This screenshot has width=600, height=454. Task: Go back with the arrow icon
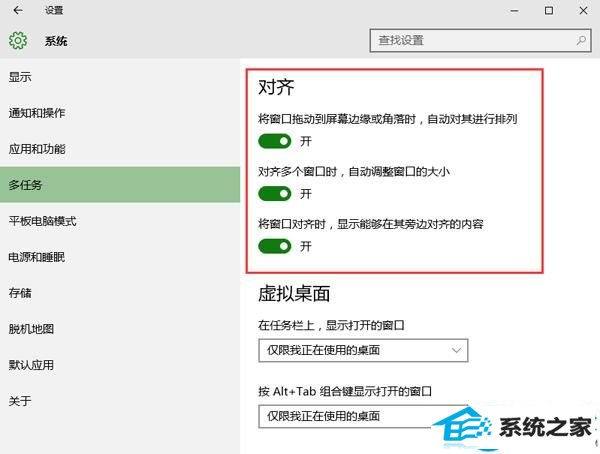click(x=18, y=10)
